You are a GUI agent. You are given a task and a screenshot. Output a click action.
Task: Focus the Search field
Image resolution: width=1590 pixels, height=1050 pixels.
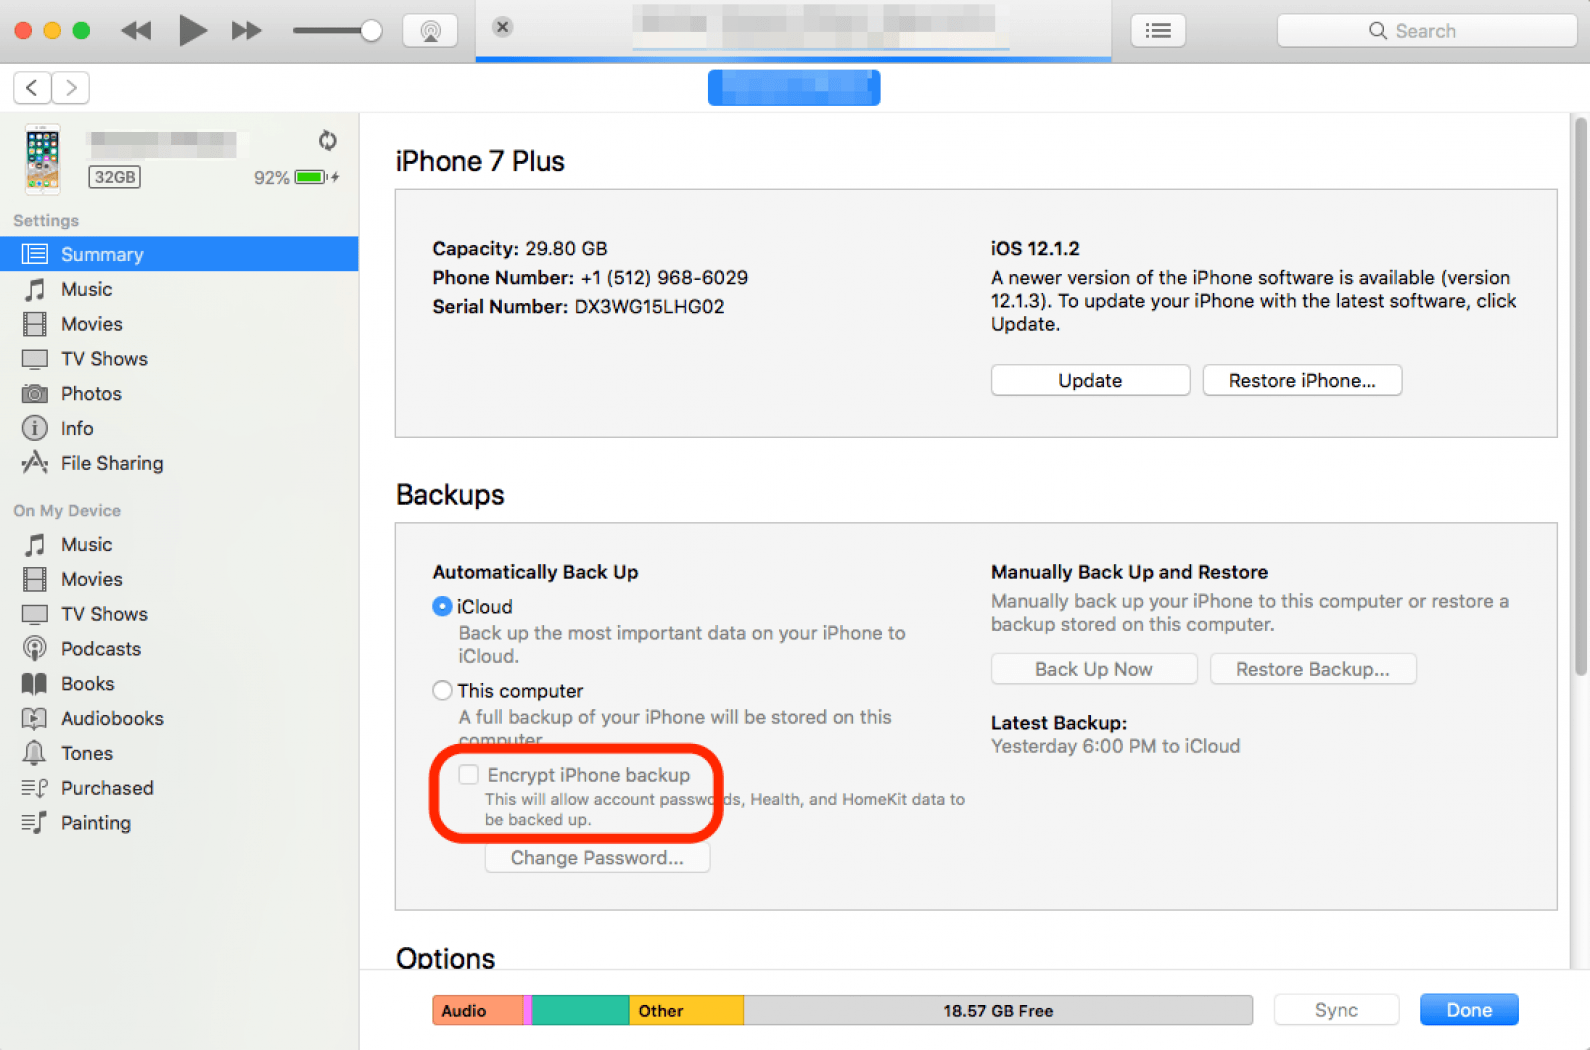(x=1426, y=31)
